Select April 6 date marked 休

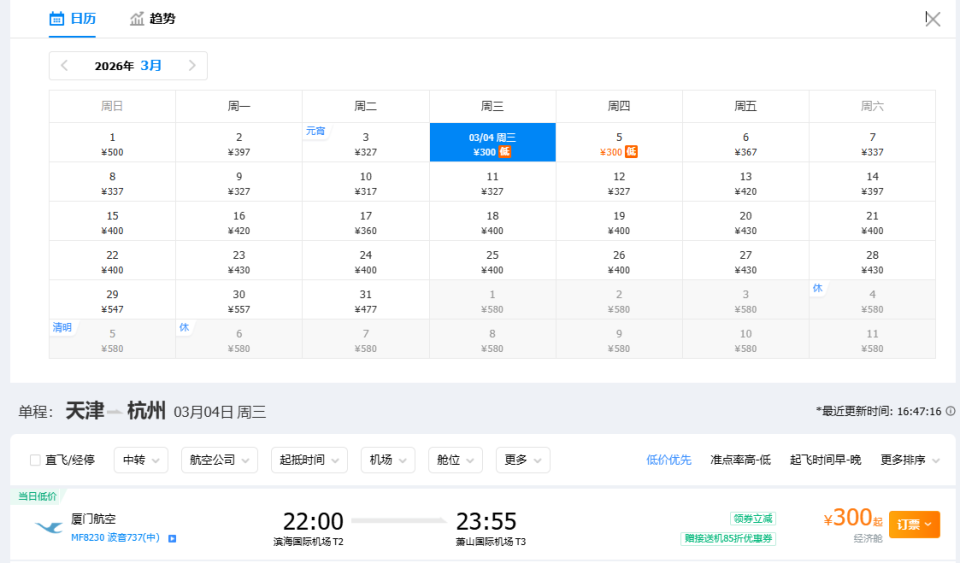click(239, 339)
